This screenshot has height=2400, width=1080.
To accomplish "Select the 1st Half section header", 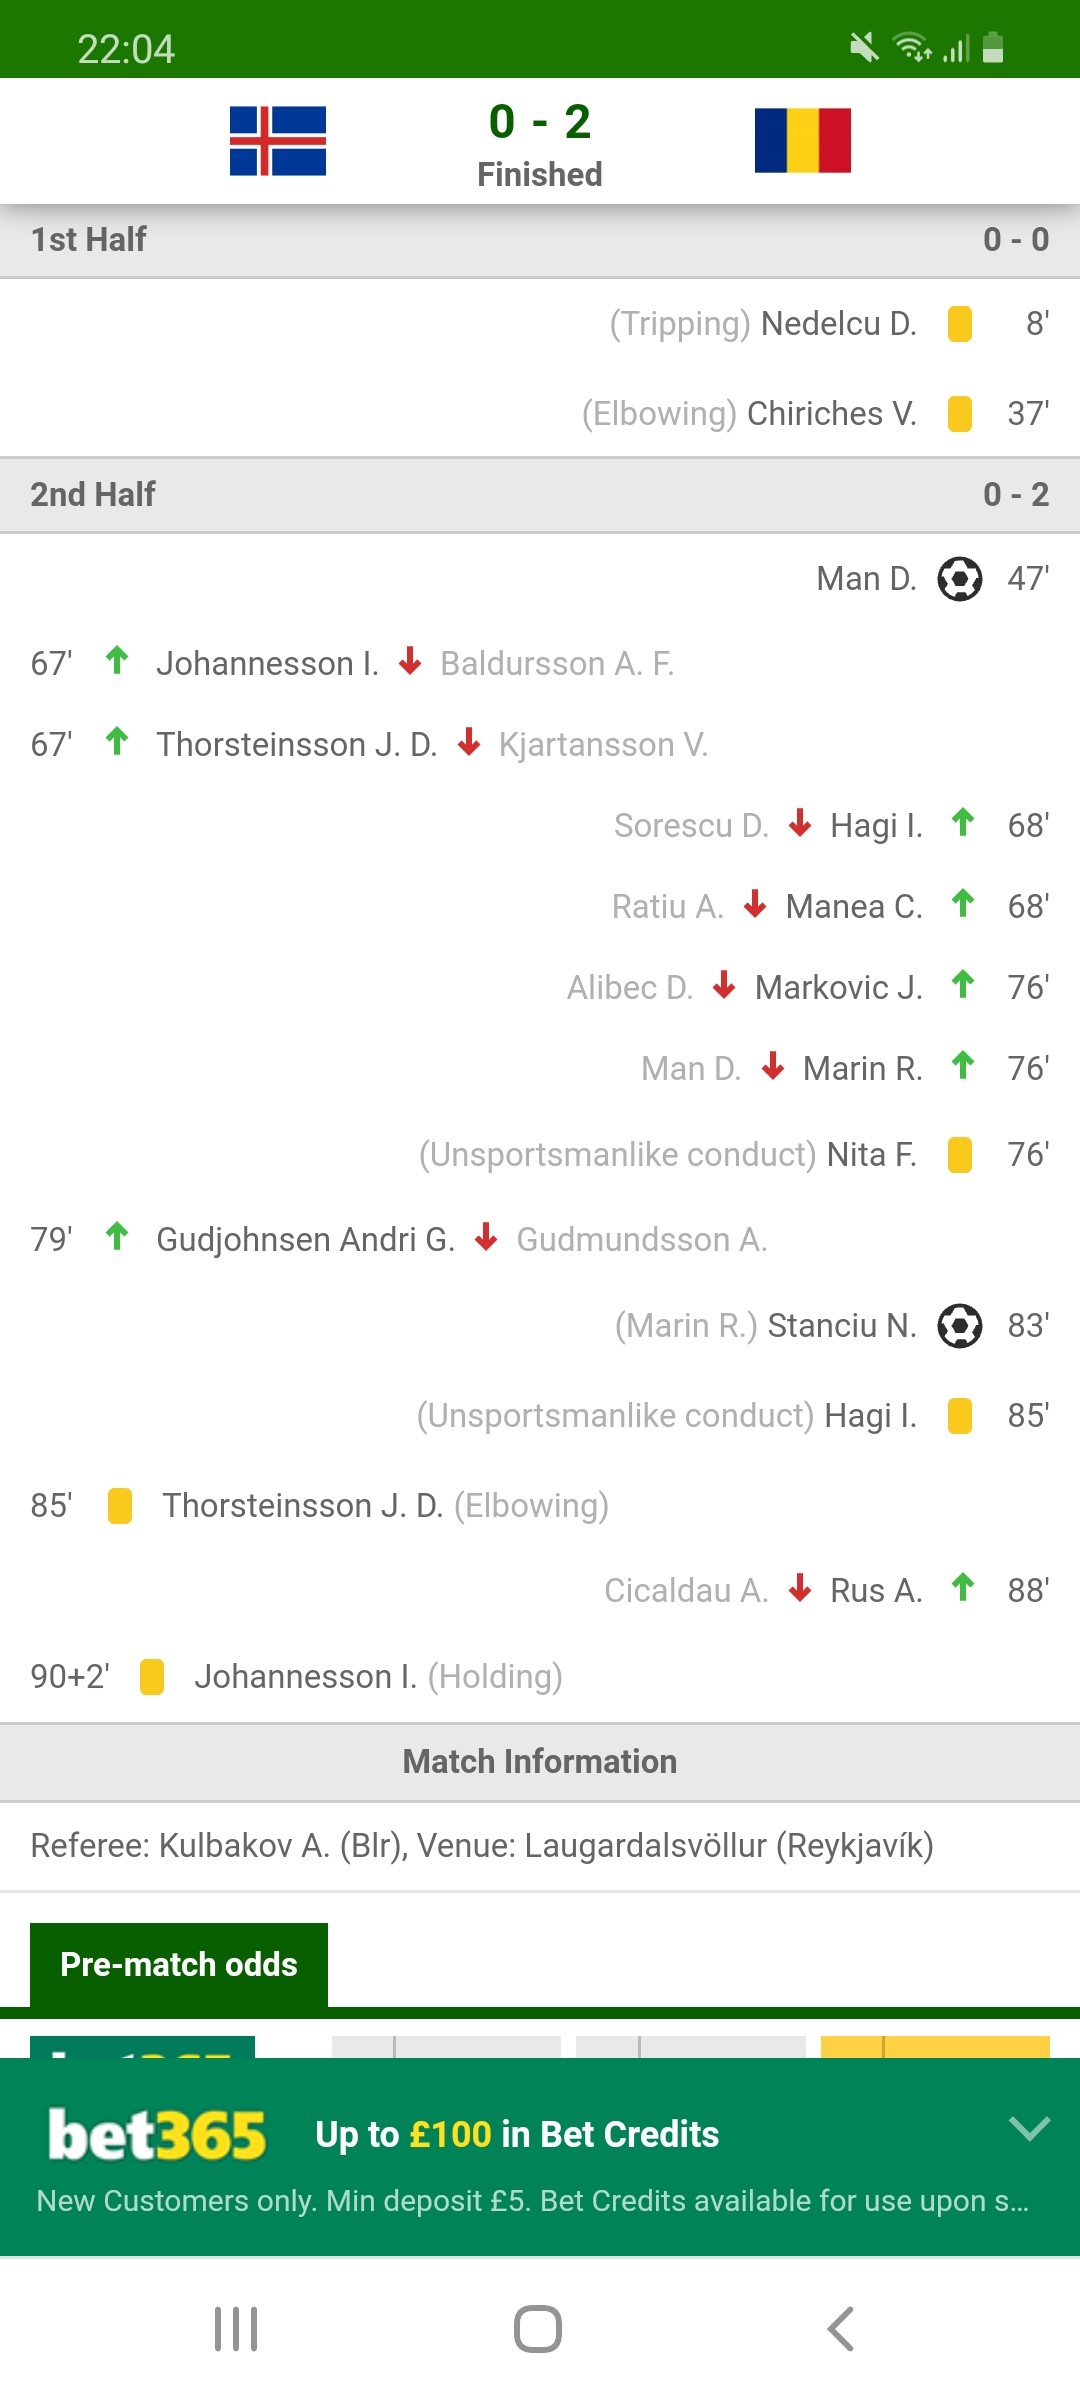I will (x=540, y=240).
